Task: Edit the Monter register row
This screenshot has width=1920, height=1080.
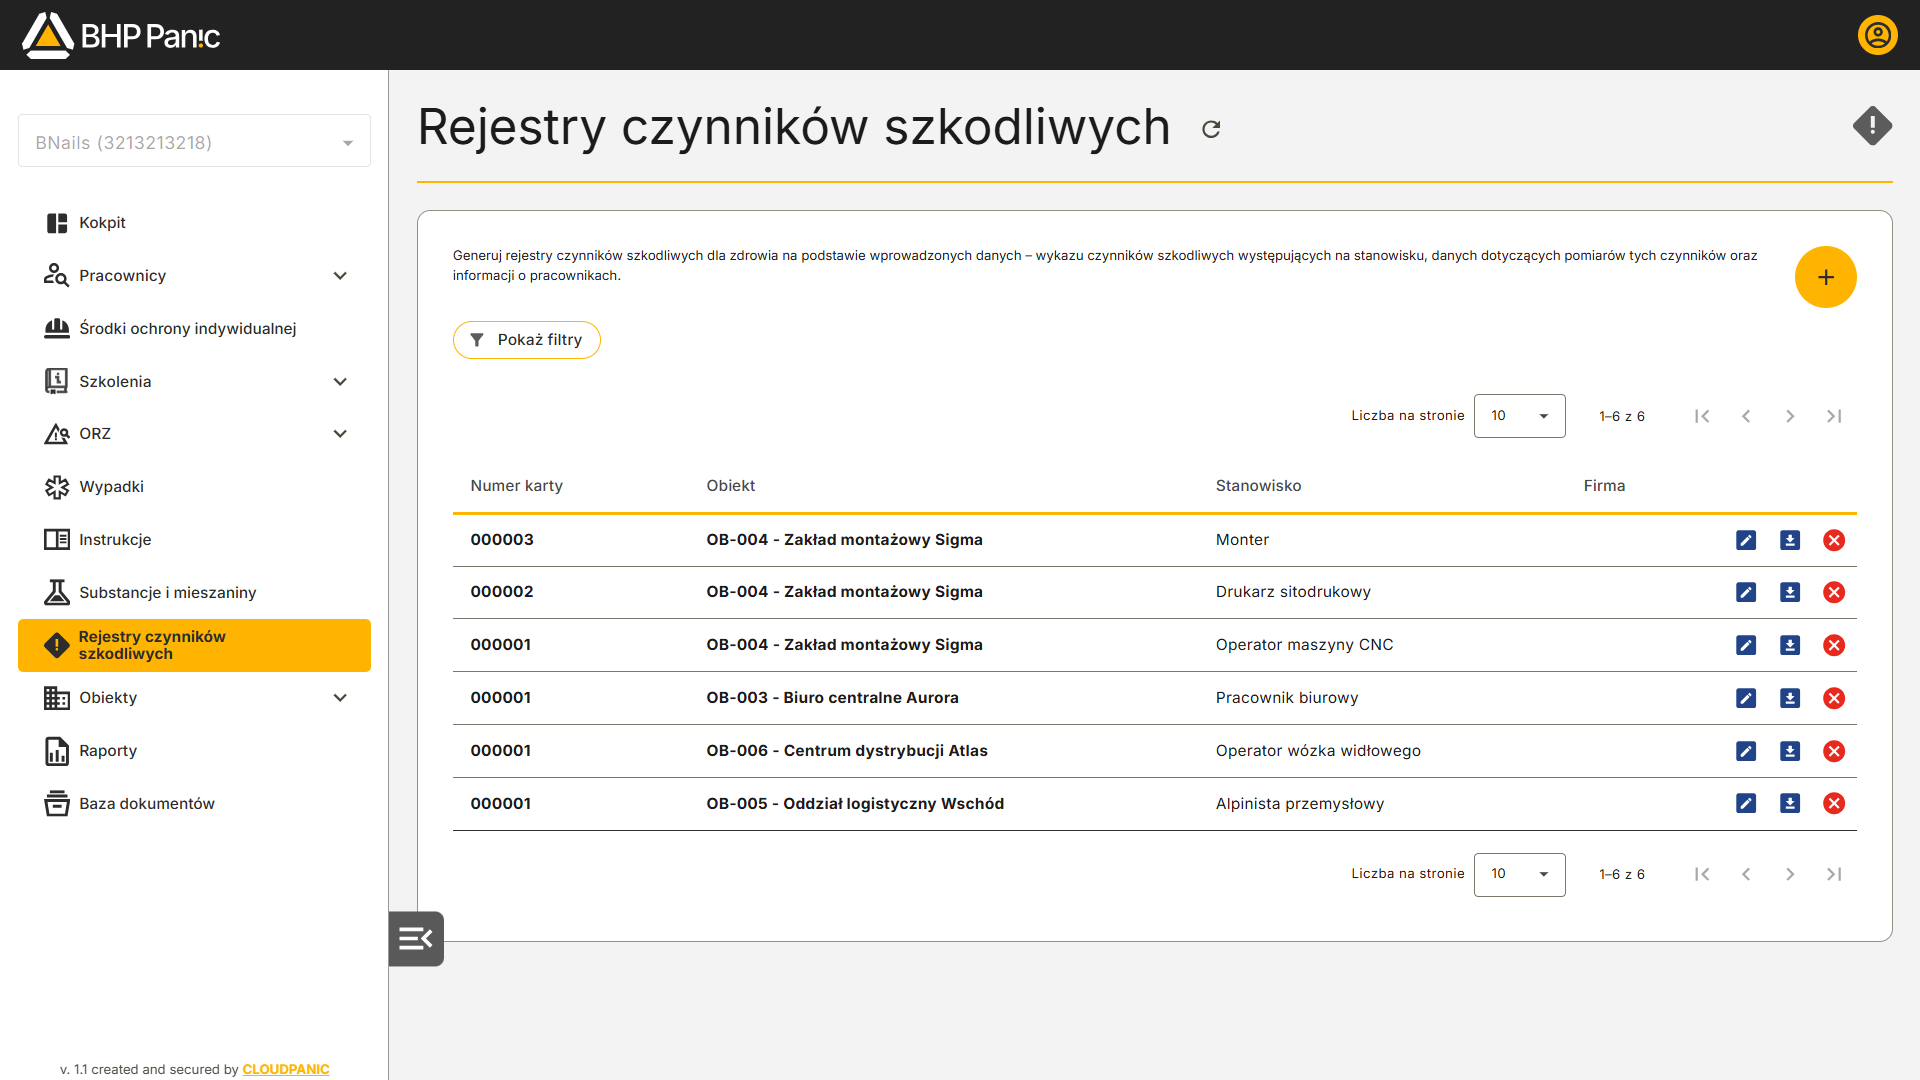Action: (x=1746, y=540)
